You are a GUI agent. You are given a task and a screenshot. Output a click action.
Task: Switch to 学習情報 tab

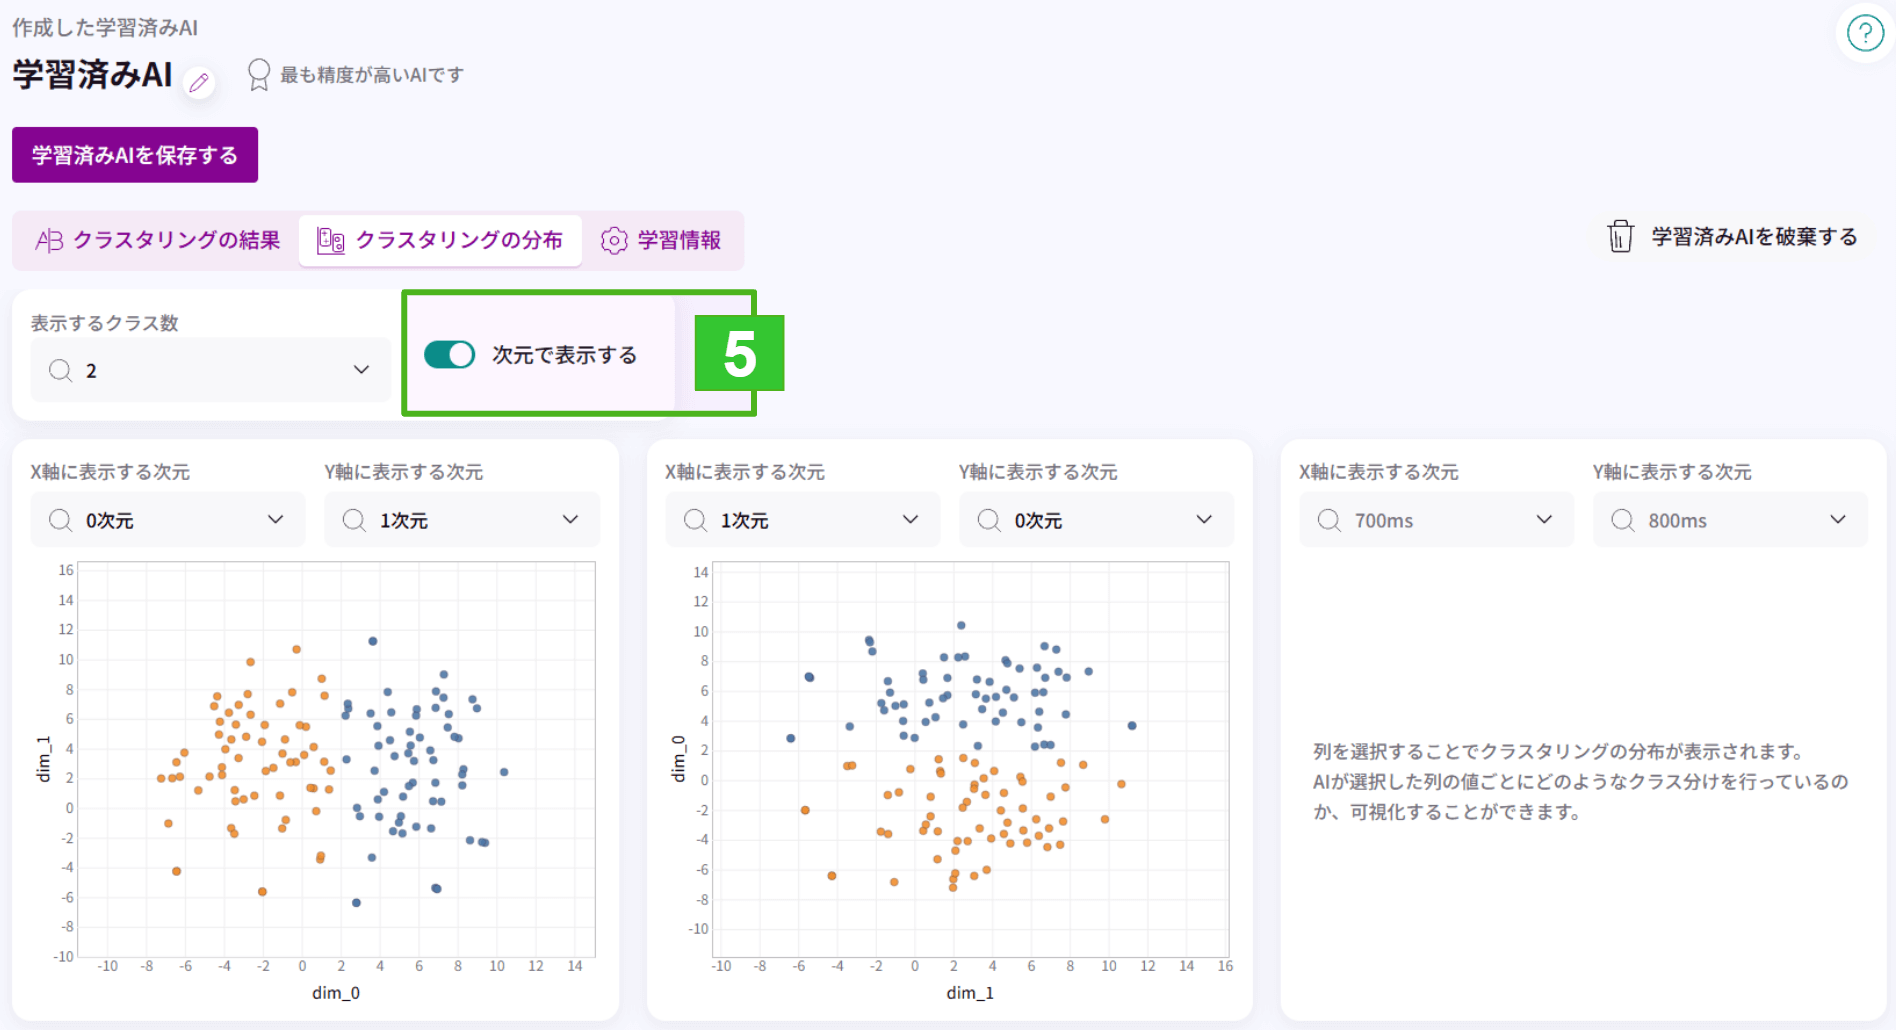point(661,240)
